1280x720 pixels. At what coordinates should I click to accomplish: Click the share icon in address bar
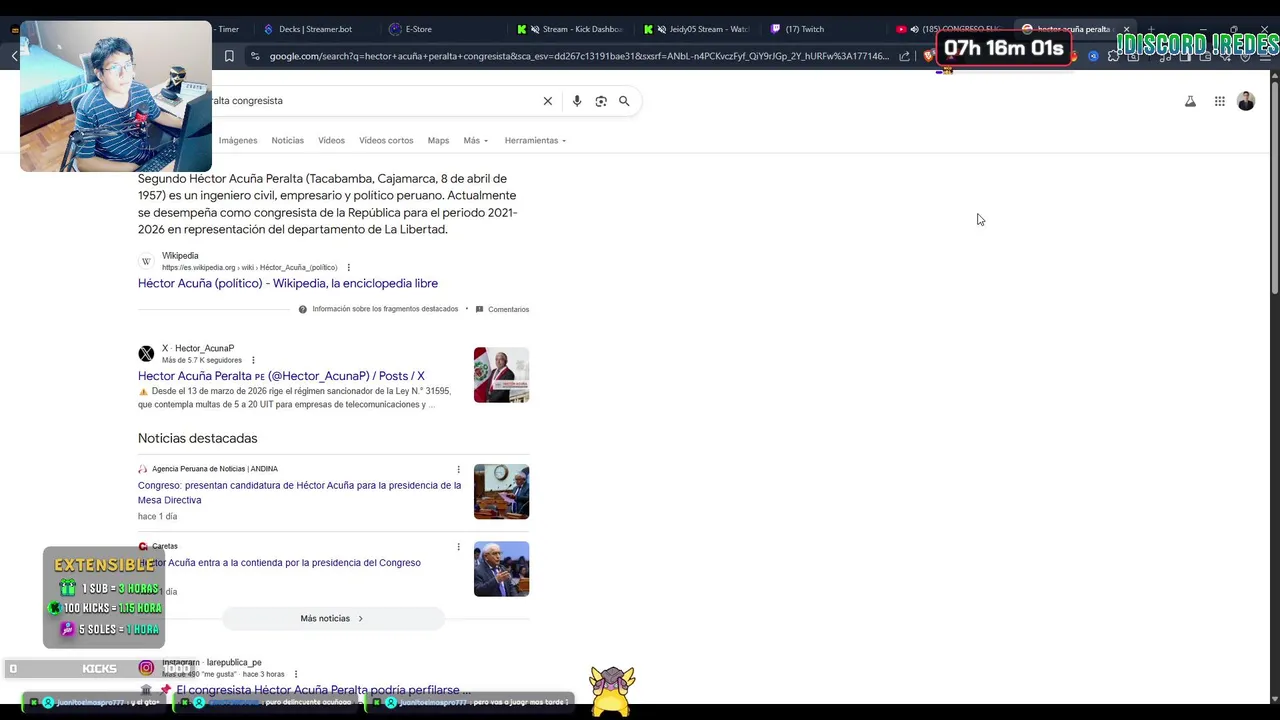(904, 56)
